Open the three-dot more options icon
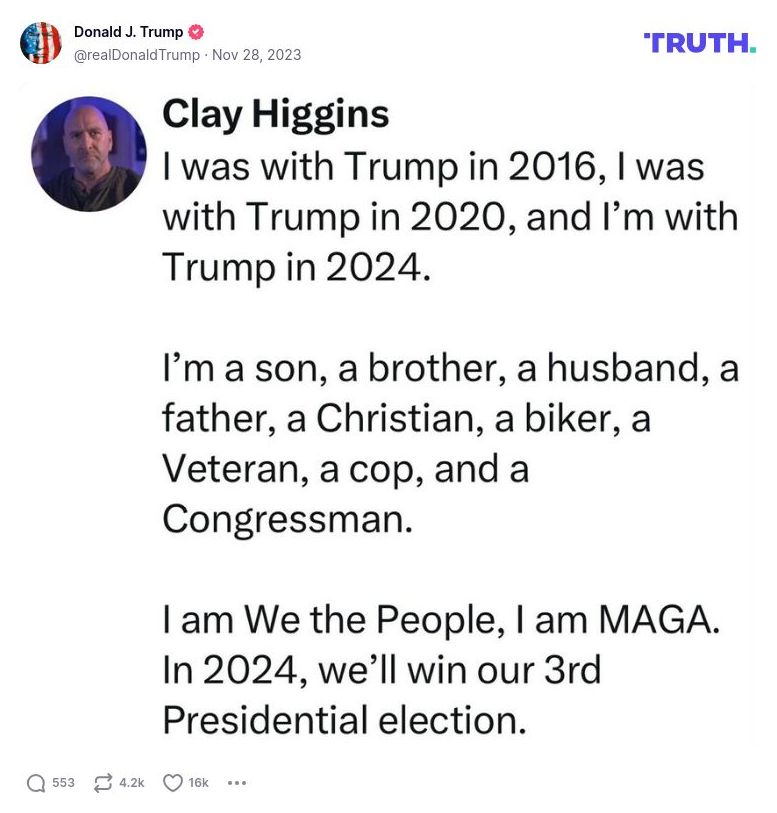Viewport: 777px width, 813px height. coord(236,783)
